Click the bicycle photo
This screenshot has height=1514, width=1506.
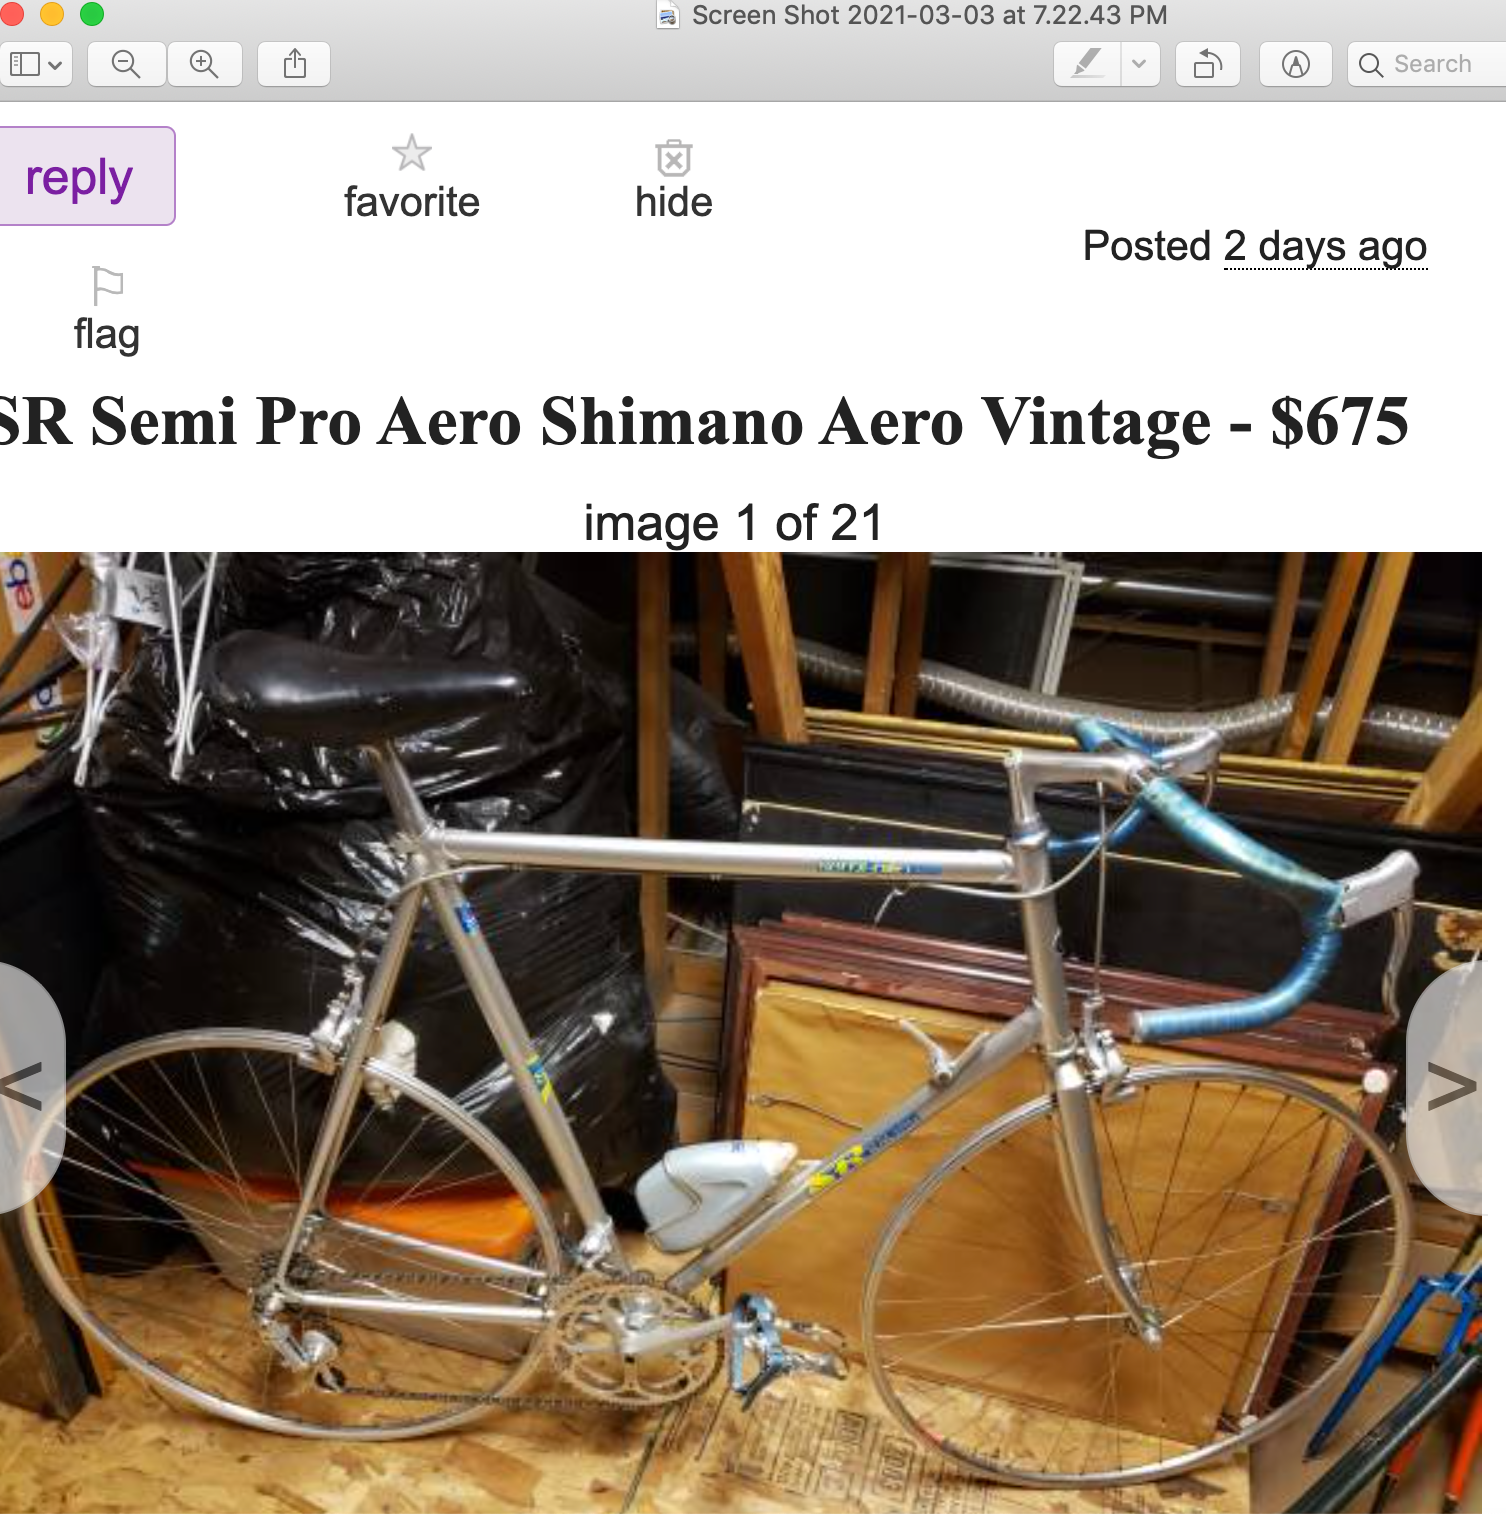point(740,1032)
